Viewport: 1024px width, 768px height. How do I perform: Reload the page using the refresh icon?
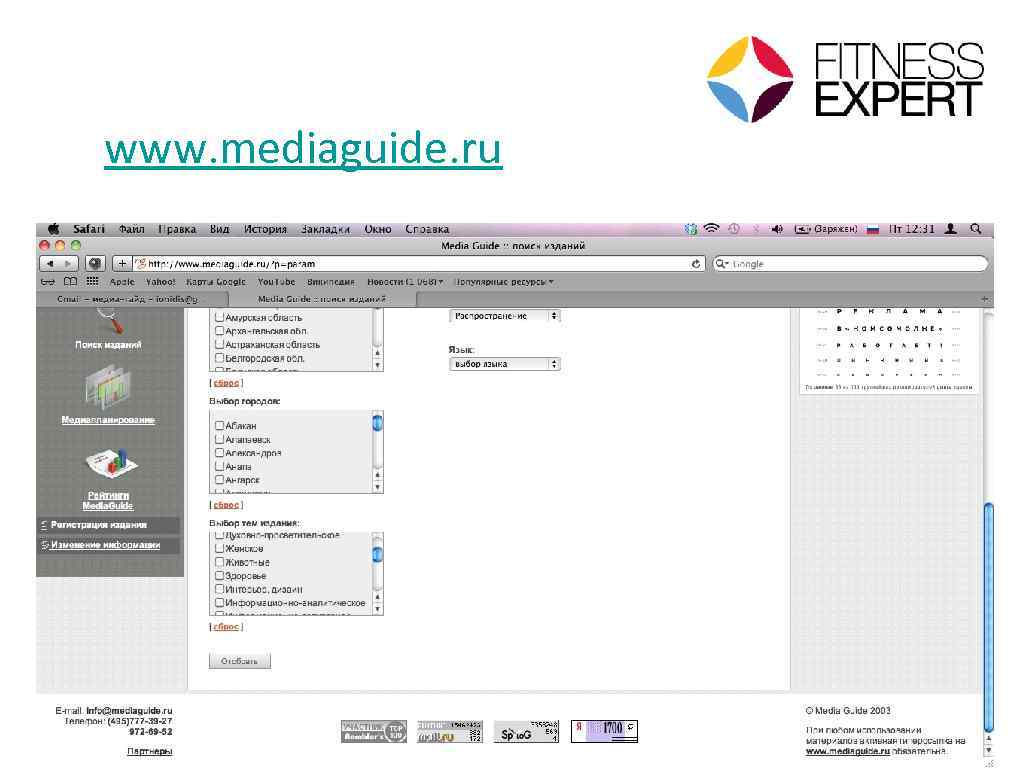point(696,264)
